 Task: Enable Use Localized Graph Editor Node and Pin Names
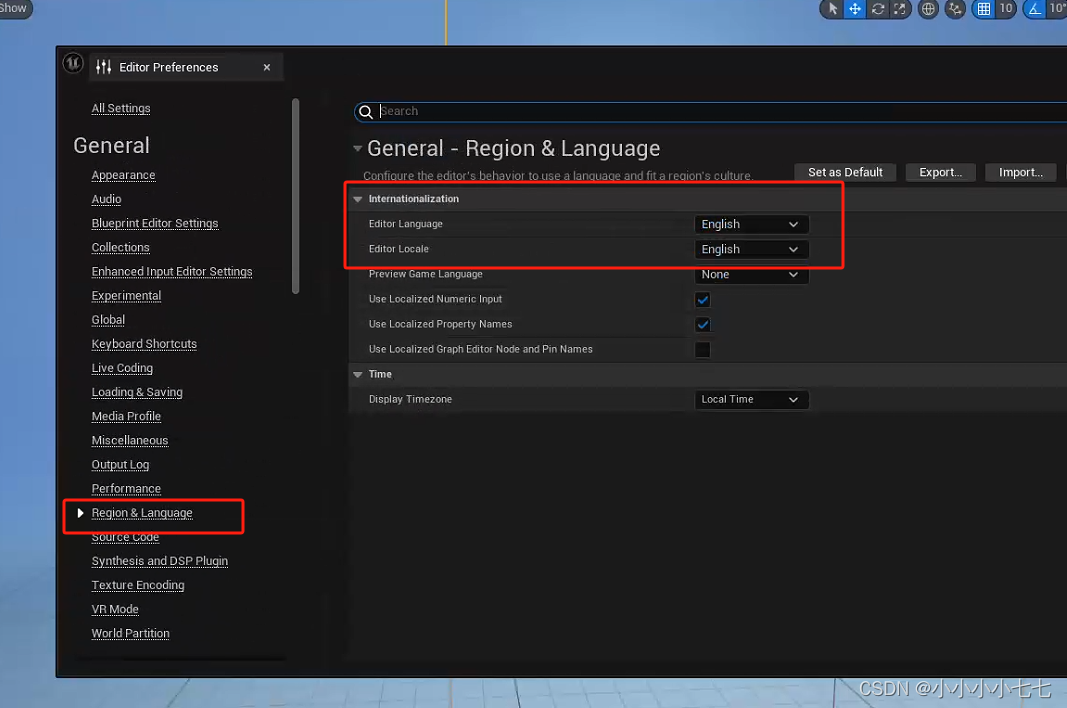point(703,349)
